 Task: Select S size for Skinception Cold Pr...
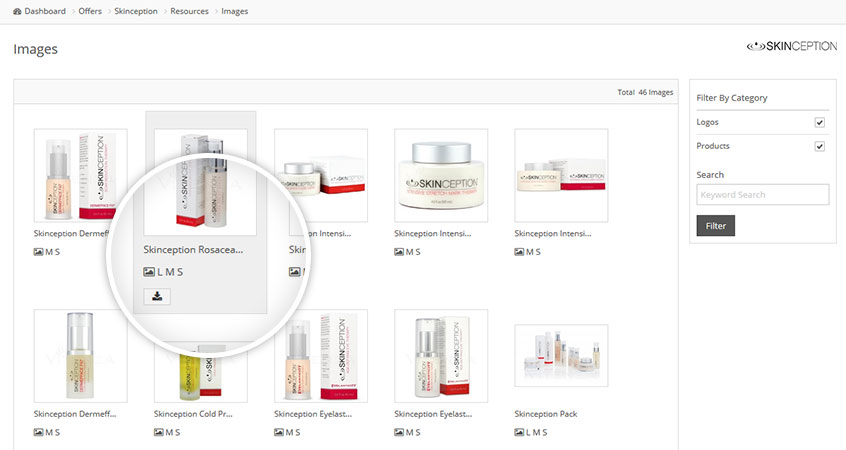point(178,432)
